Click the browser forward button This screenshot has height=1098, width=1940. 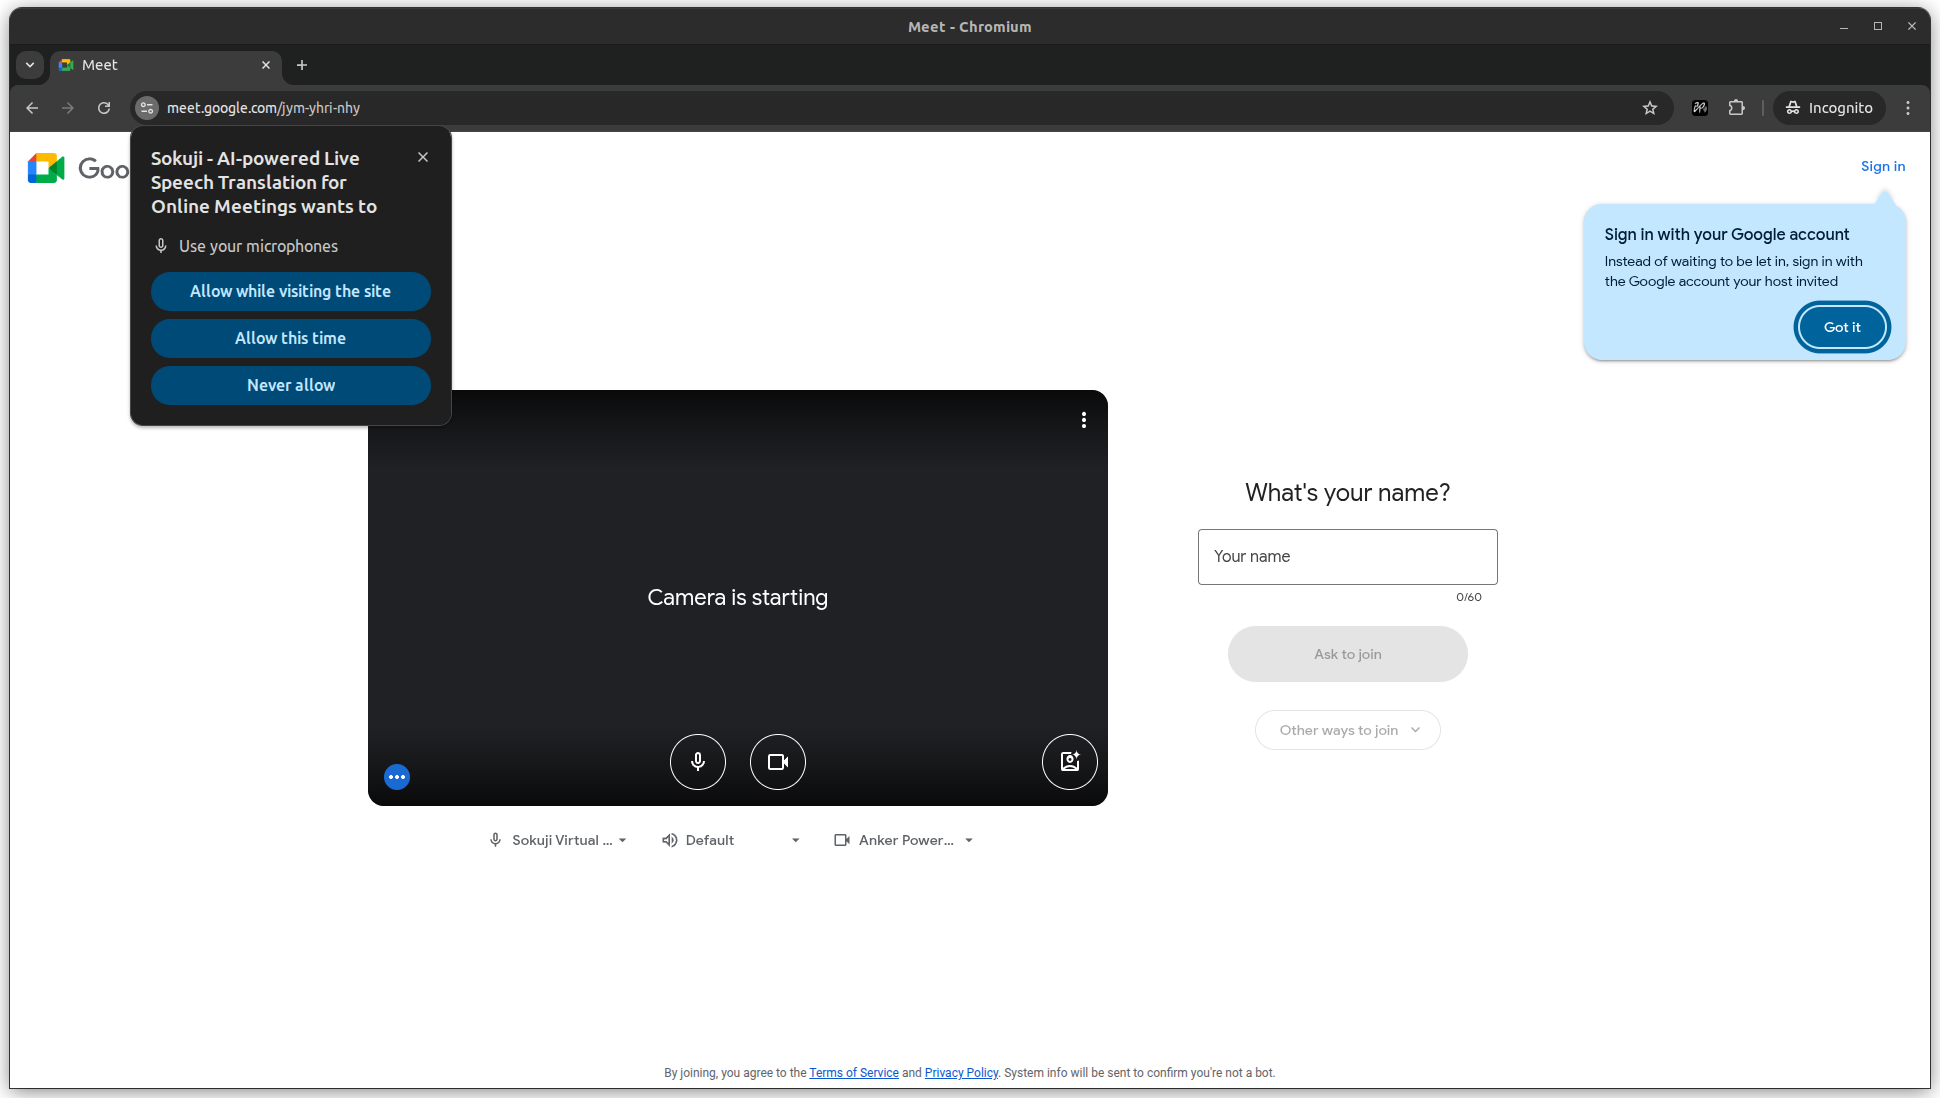(68, 108)
